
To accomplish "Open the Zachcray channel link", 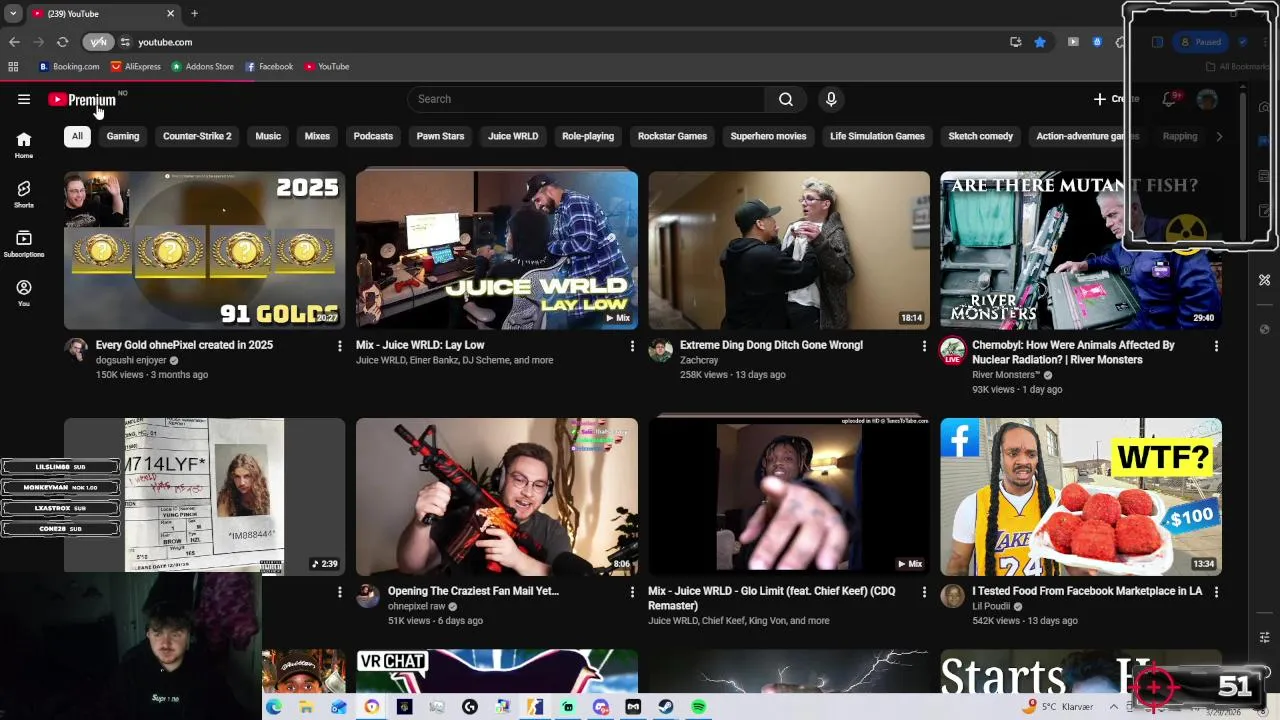I will (x=699, y=360).
